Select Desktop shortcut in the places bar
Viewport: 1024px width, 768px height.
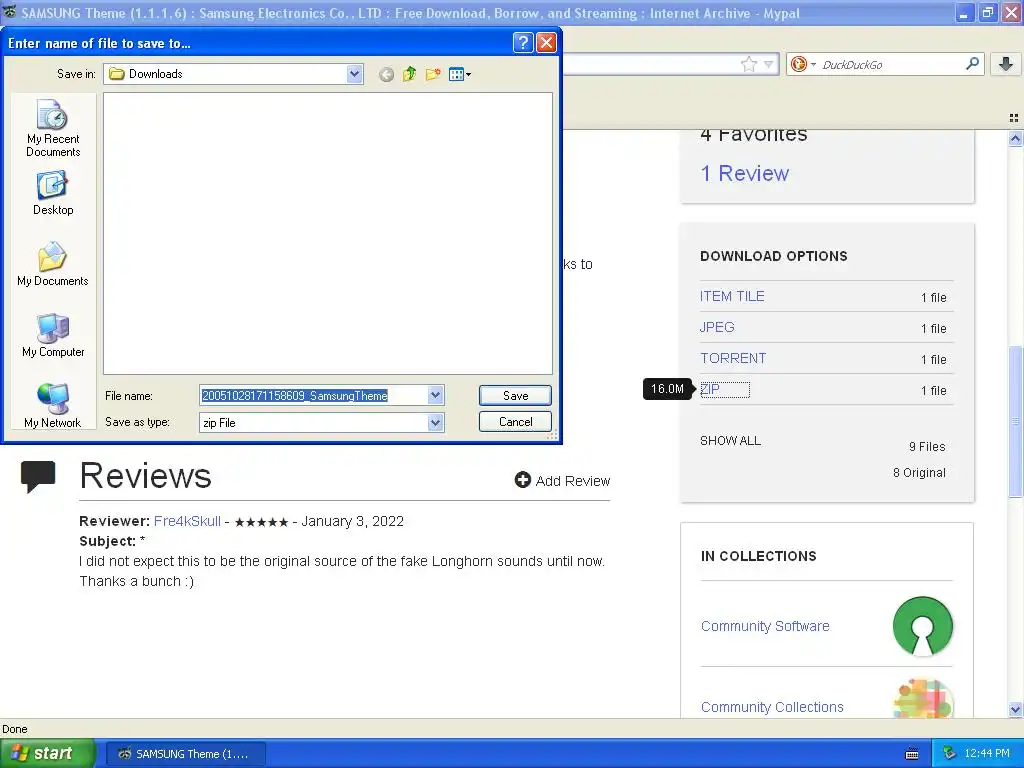coord(53,193)
